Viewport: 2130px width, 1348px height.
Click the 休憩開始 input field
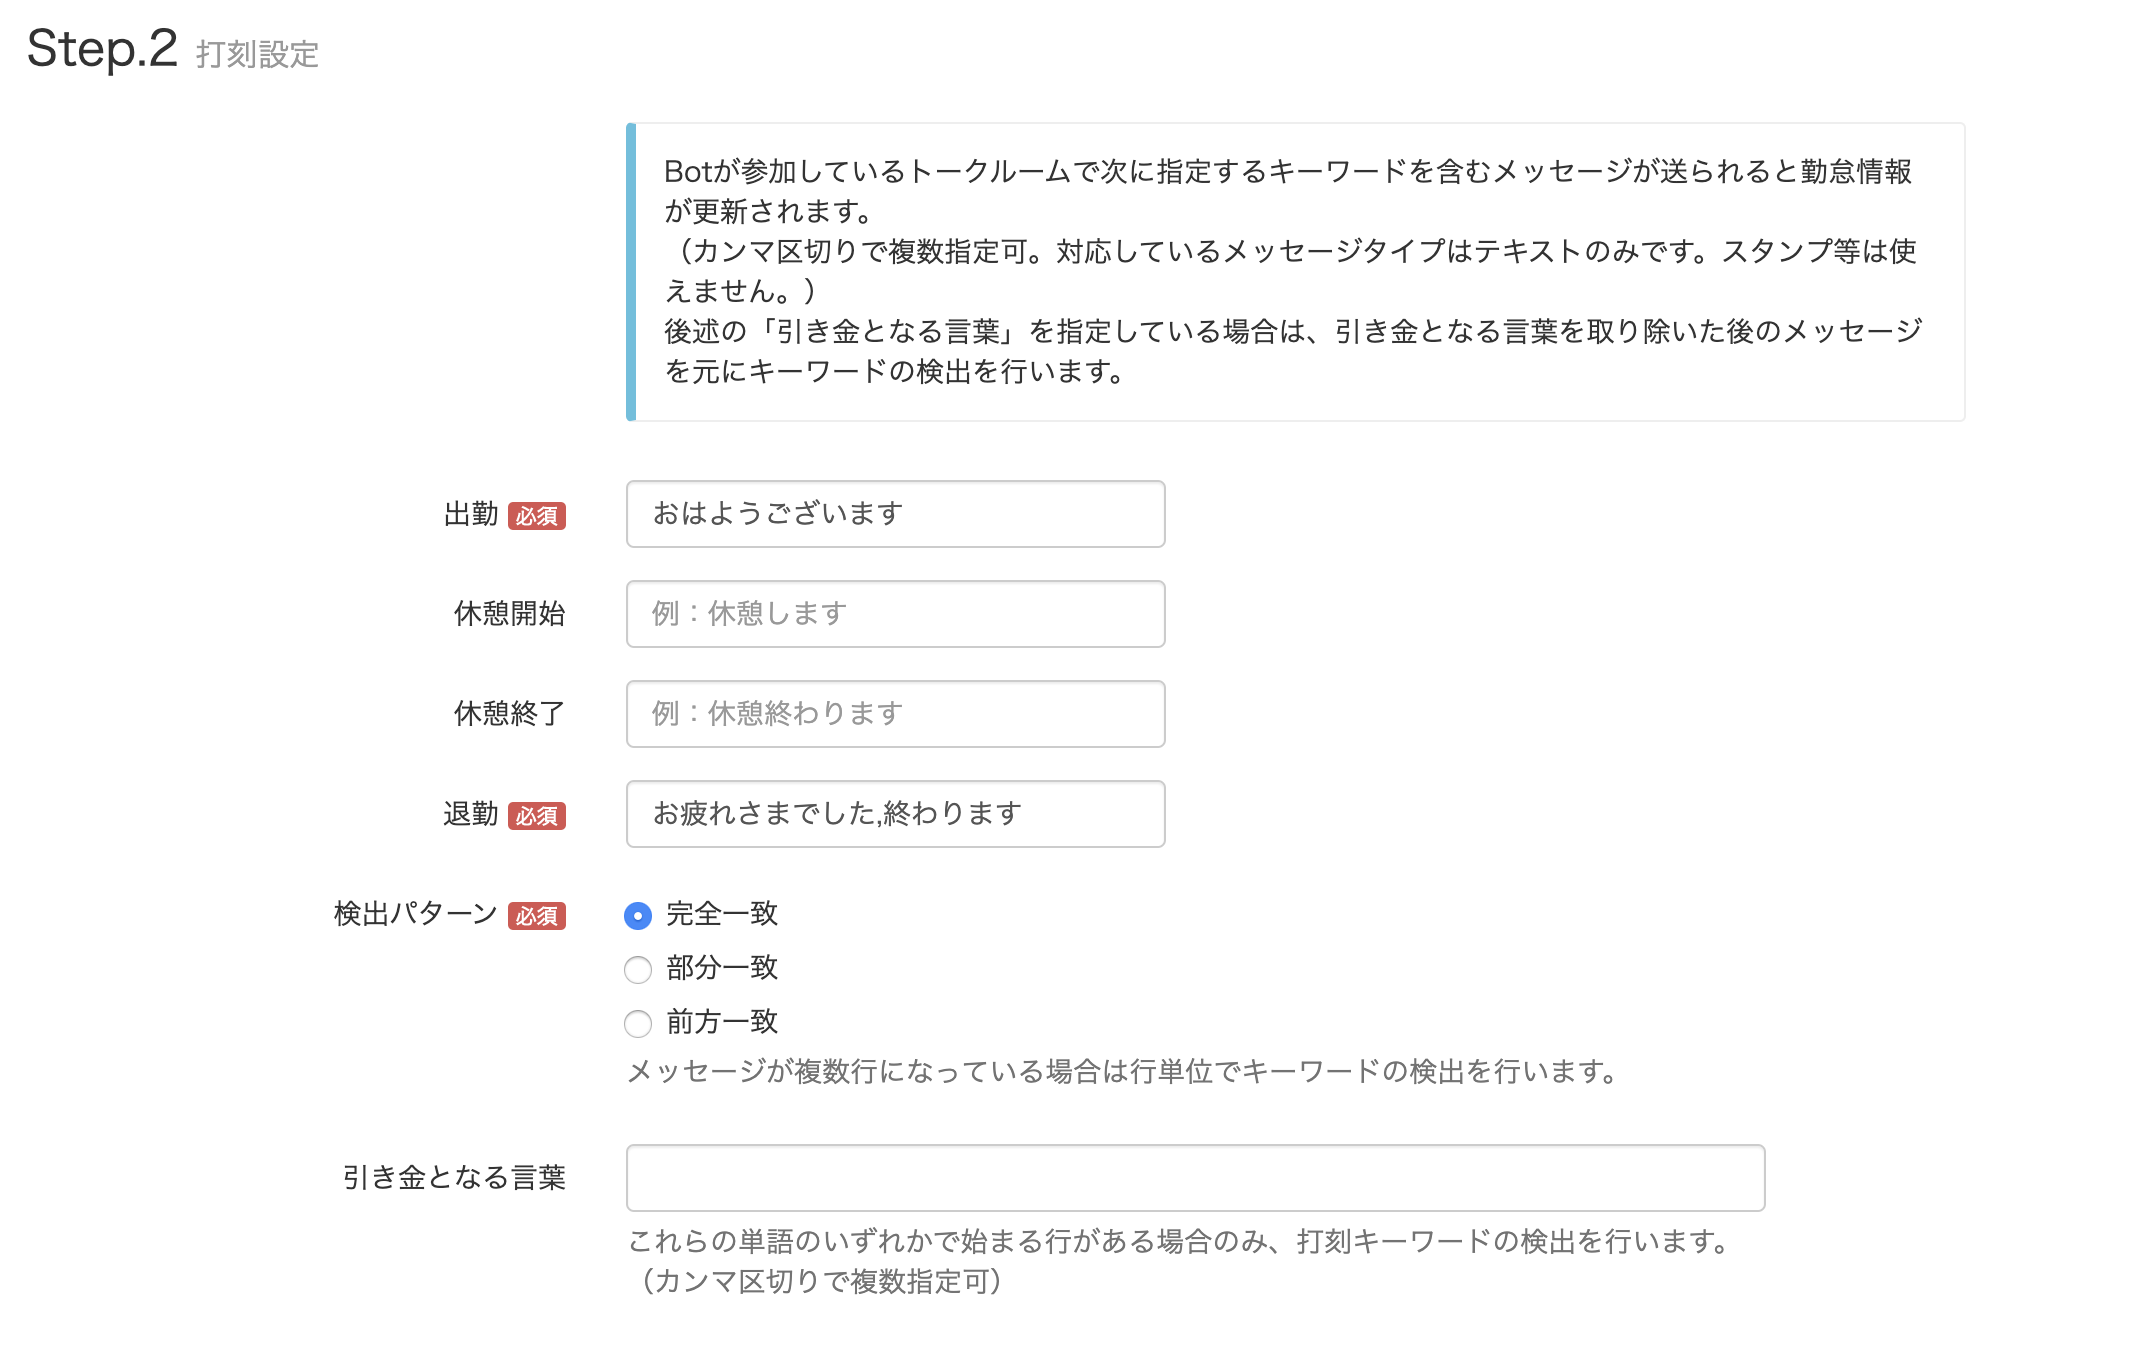pos(895,614)
